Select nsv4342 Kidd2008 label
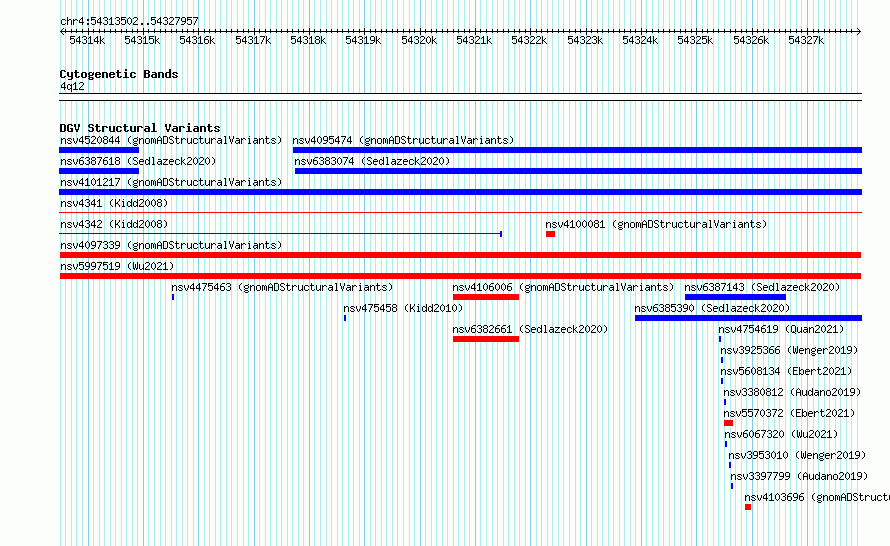 [114, 224]
